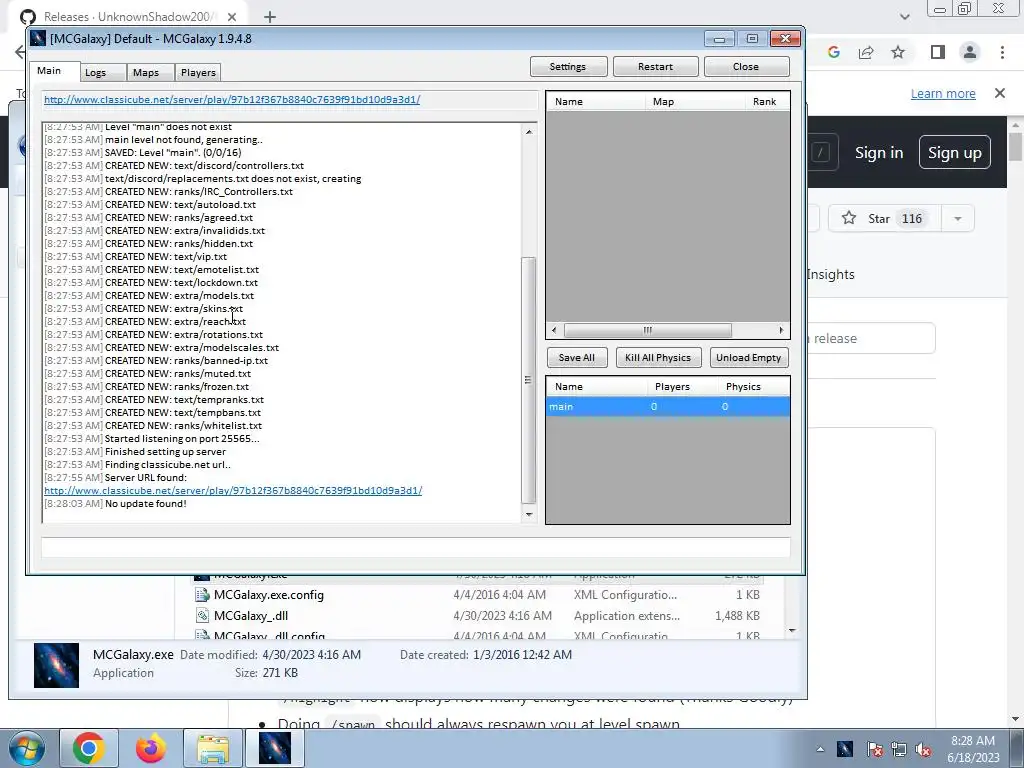Click the 'No update found!' log line
The height and width of the screenshot is (768, 1024).
[x=146, y=504]
